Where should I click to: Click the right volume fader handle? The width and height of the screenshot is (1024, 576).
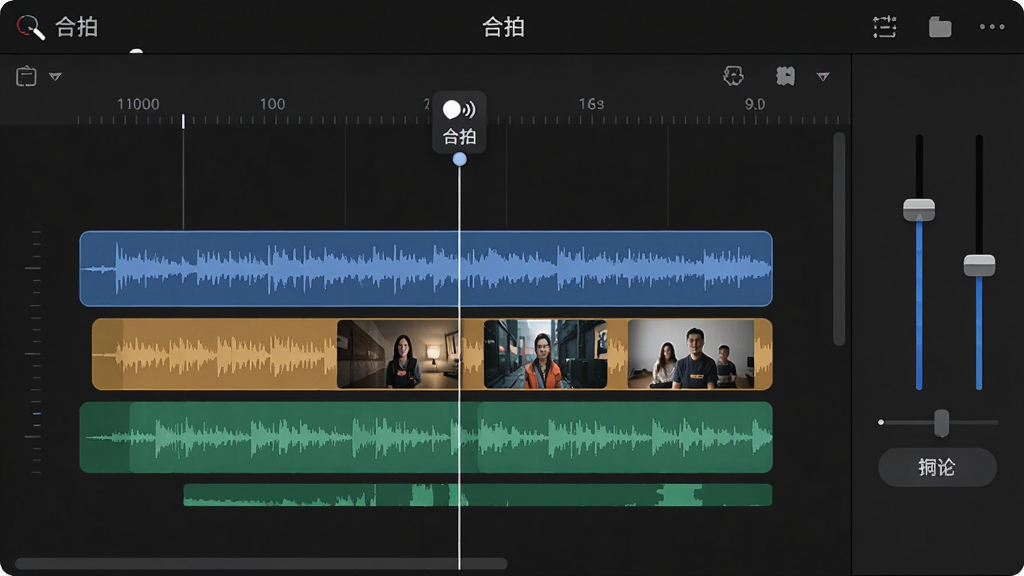[x=979, y=265]
